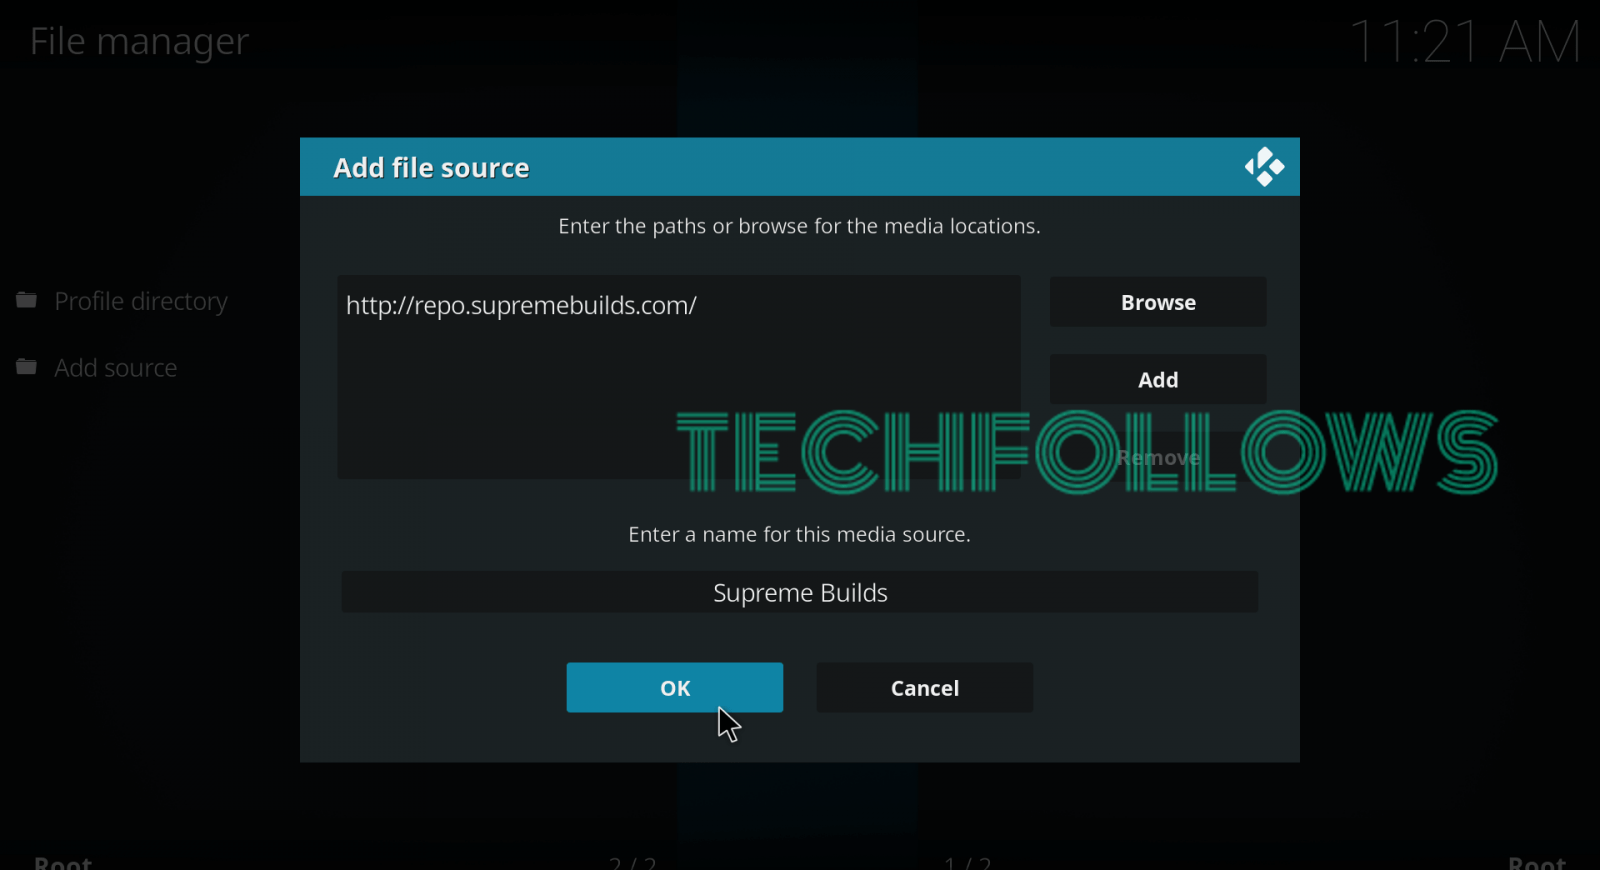Click the bottom-left Root label
This screenshot has width=1600, height=870.
(x=63, y=862)
